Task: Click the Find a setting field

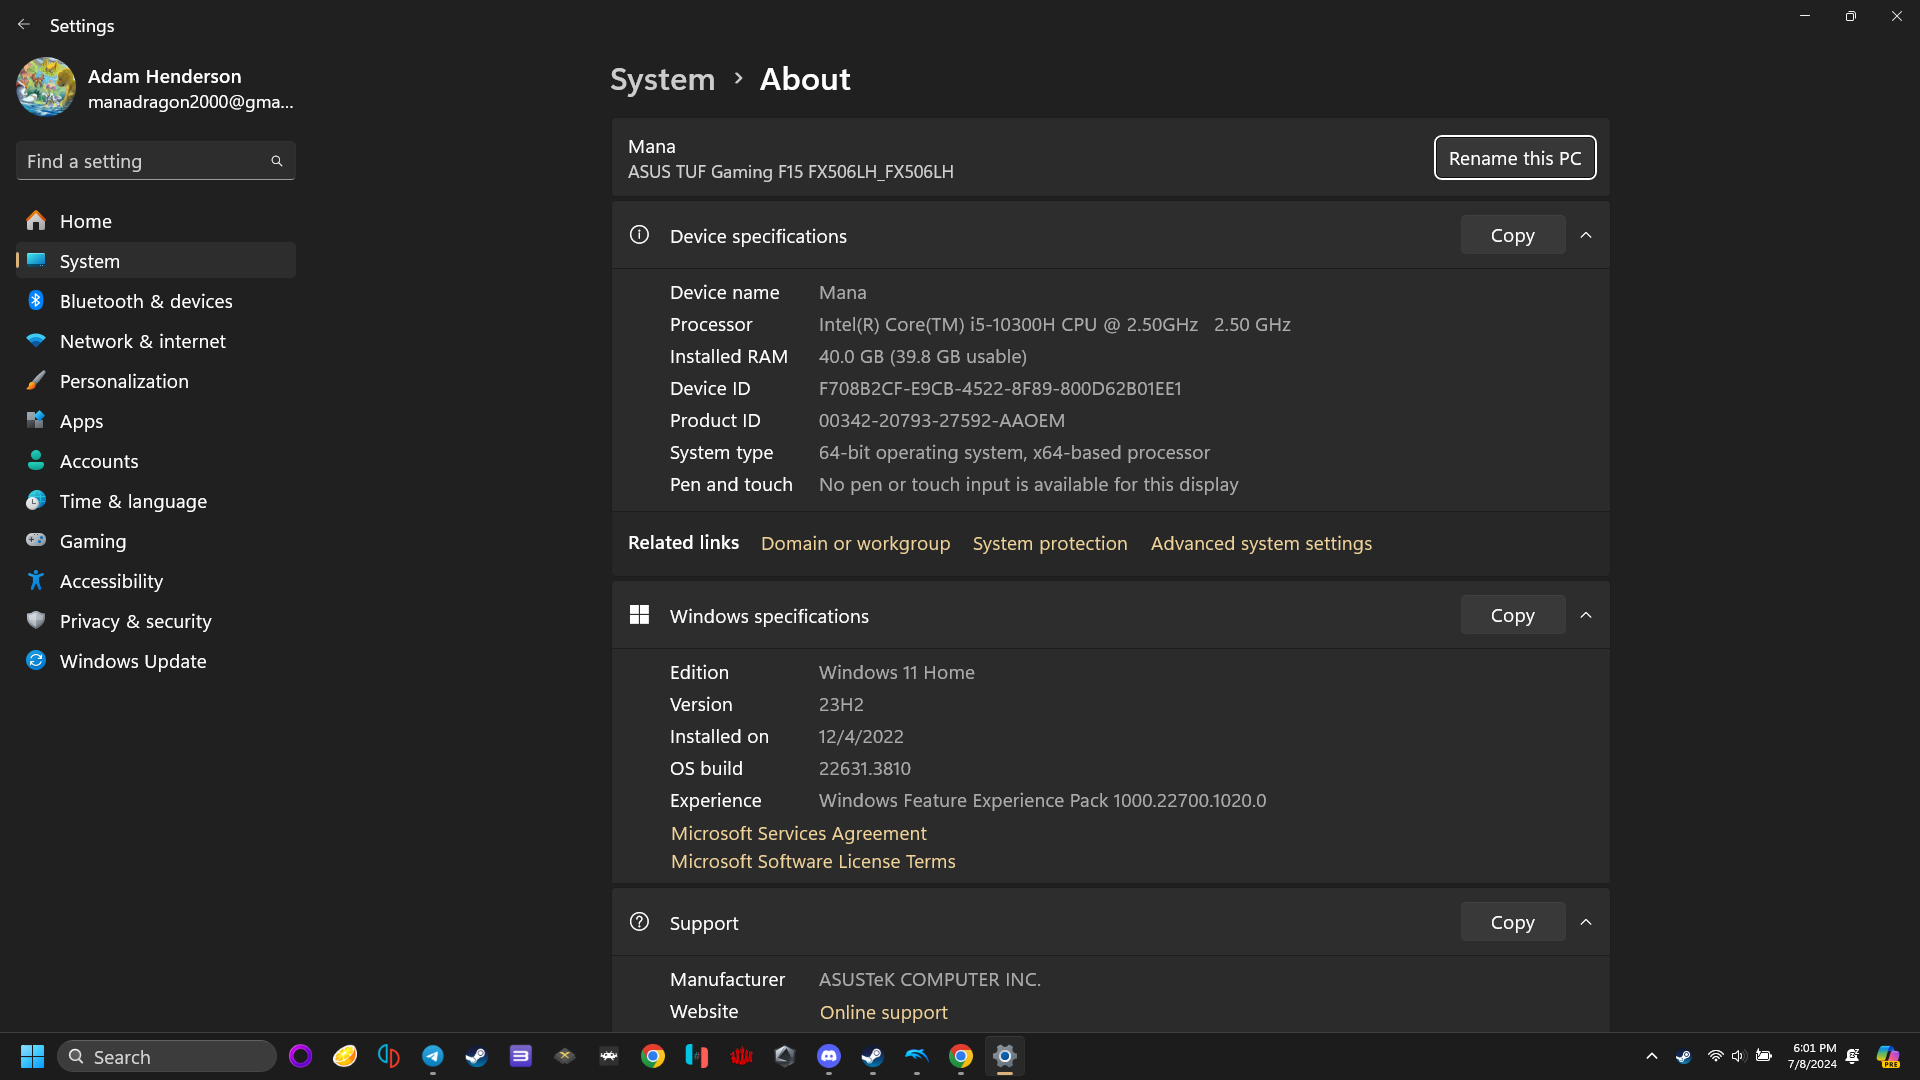Action: (145, 161)
